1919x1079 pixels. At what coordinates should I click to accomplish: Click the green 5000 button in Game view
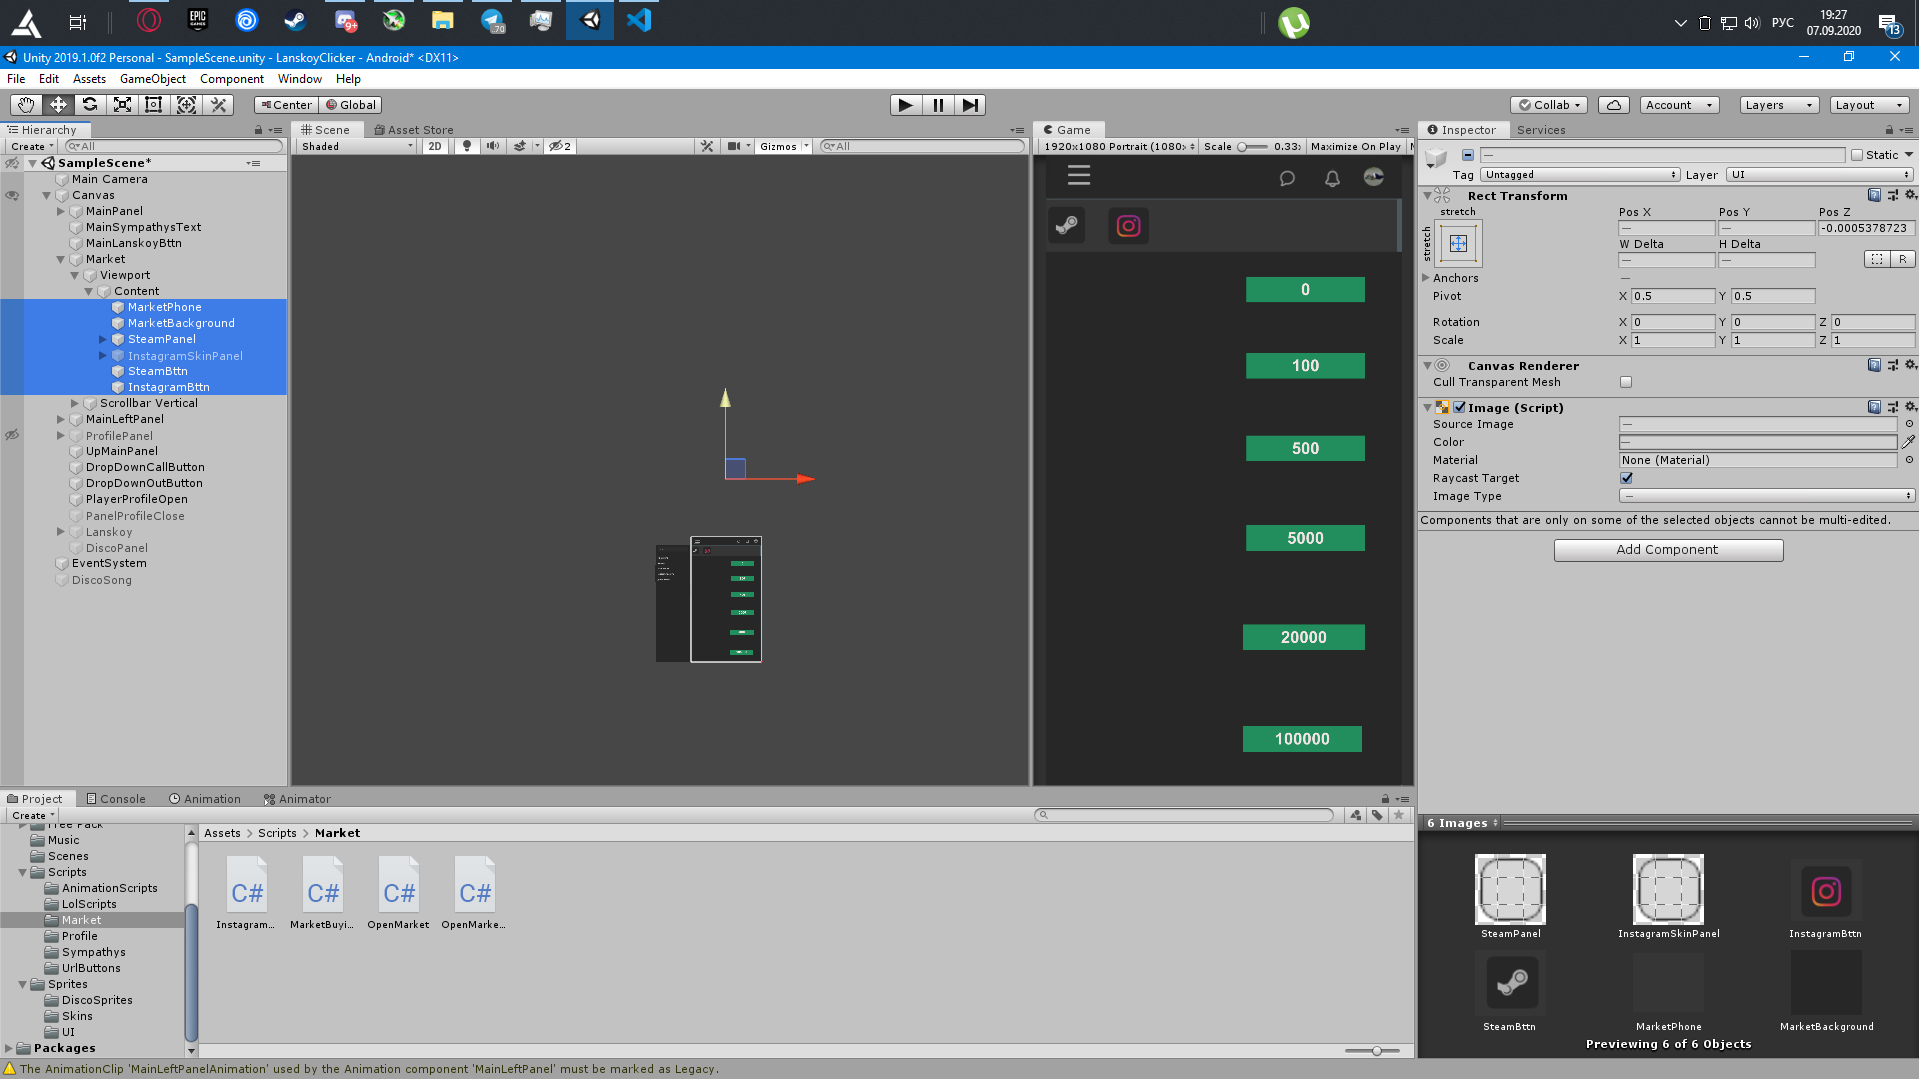pos(1305,538)
